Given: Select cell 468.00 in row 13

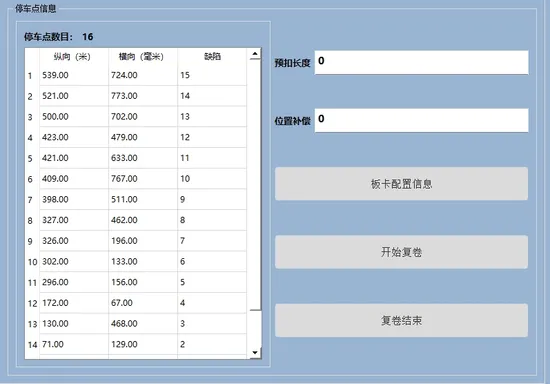Looking at the screenshot, I should tap(143, 323).
